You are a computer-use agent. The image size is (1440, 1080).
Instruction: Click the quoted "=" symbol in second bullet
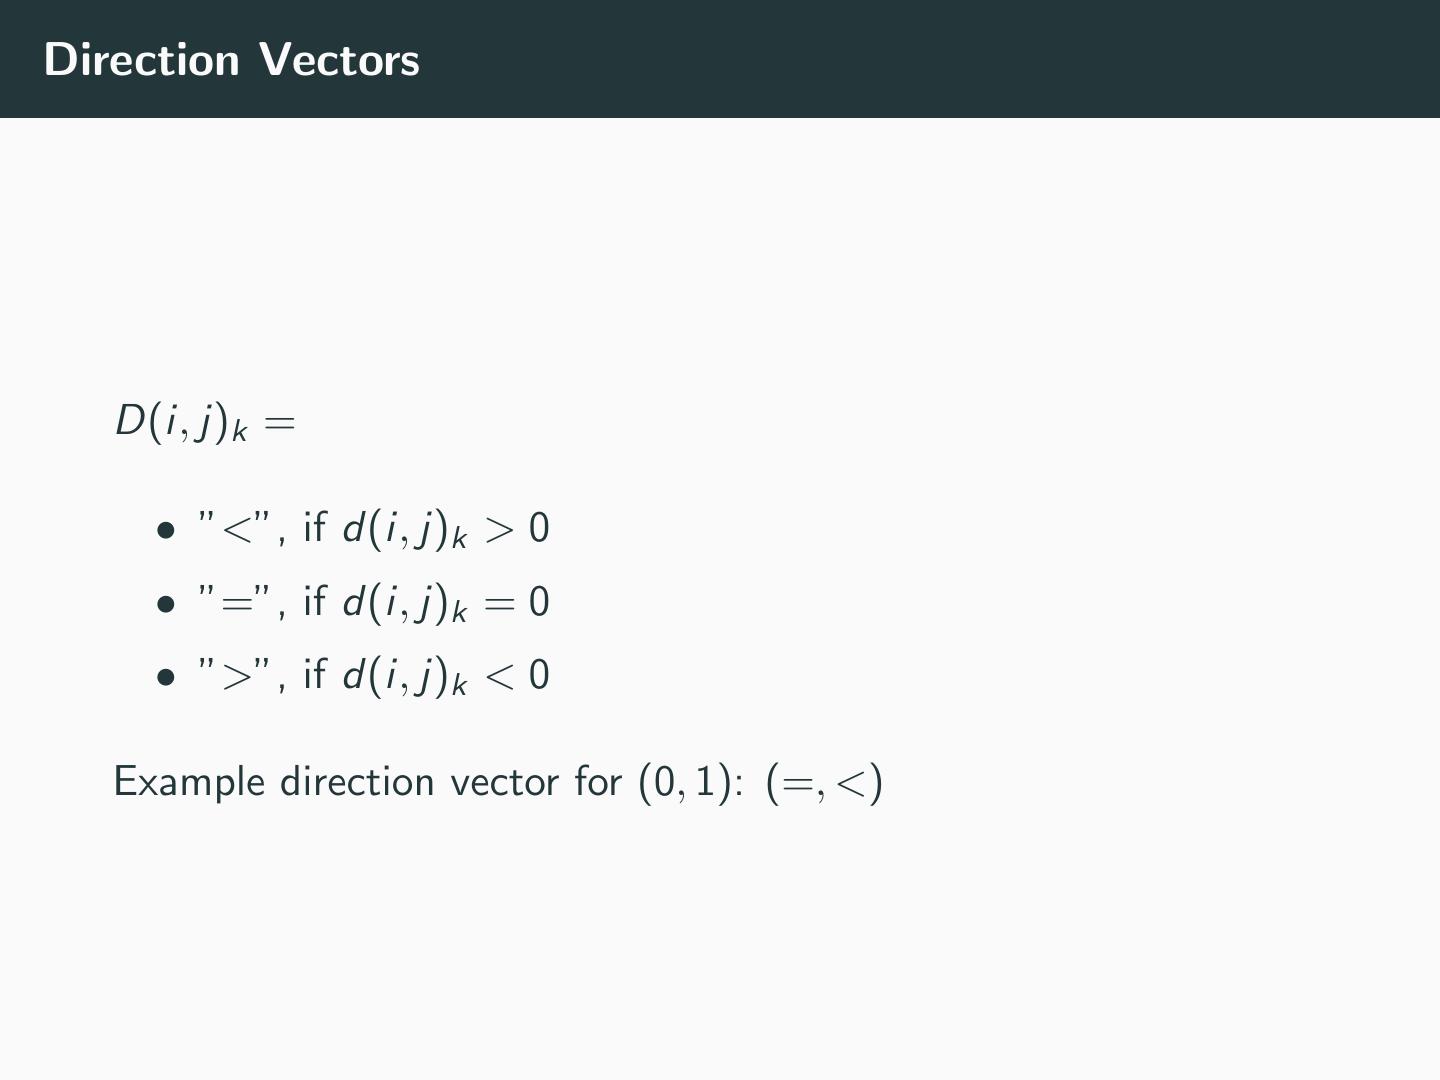(x=236, y=603)
